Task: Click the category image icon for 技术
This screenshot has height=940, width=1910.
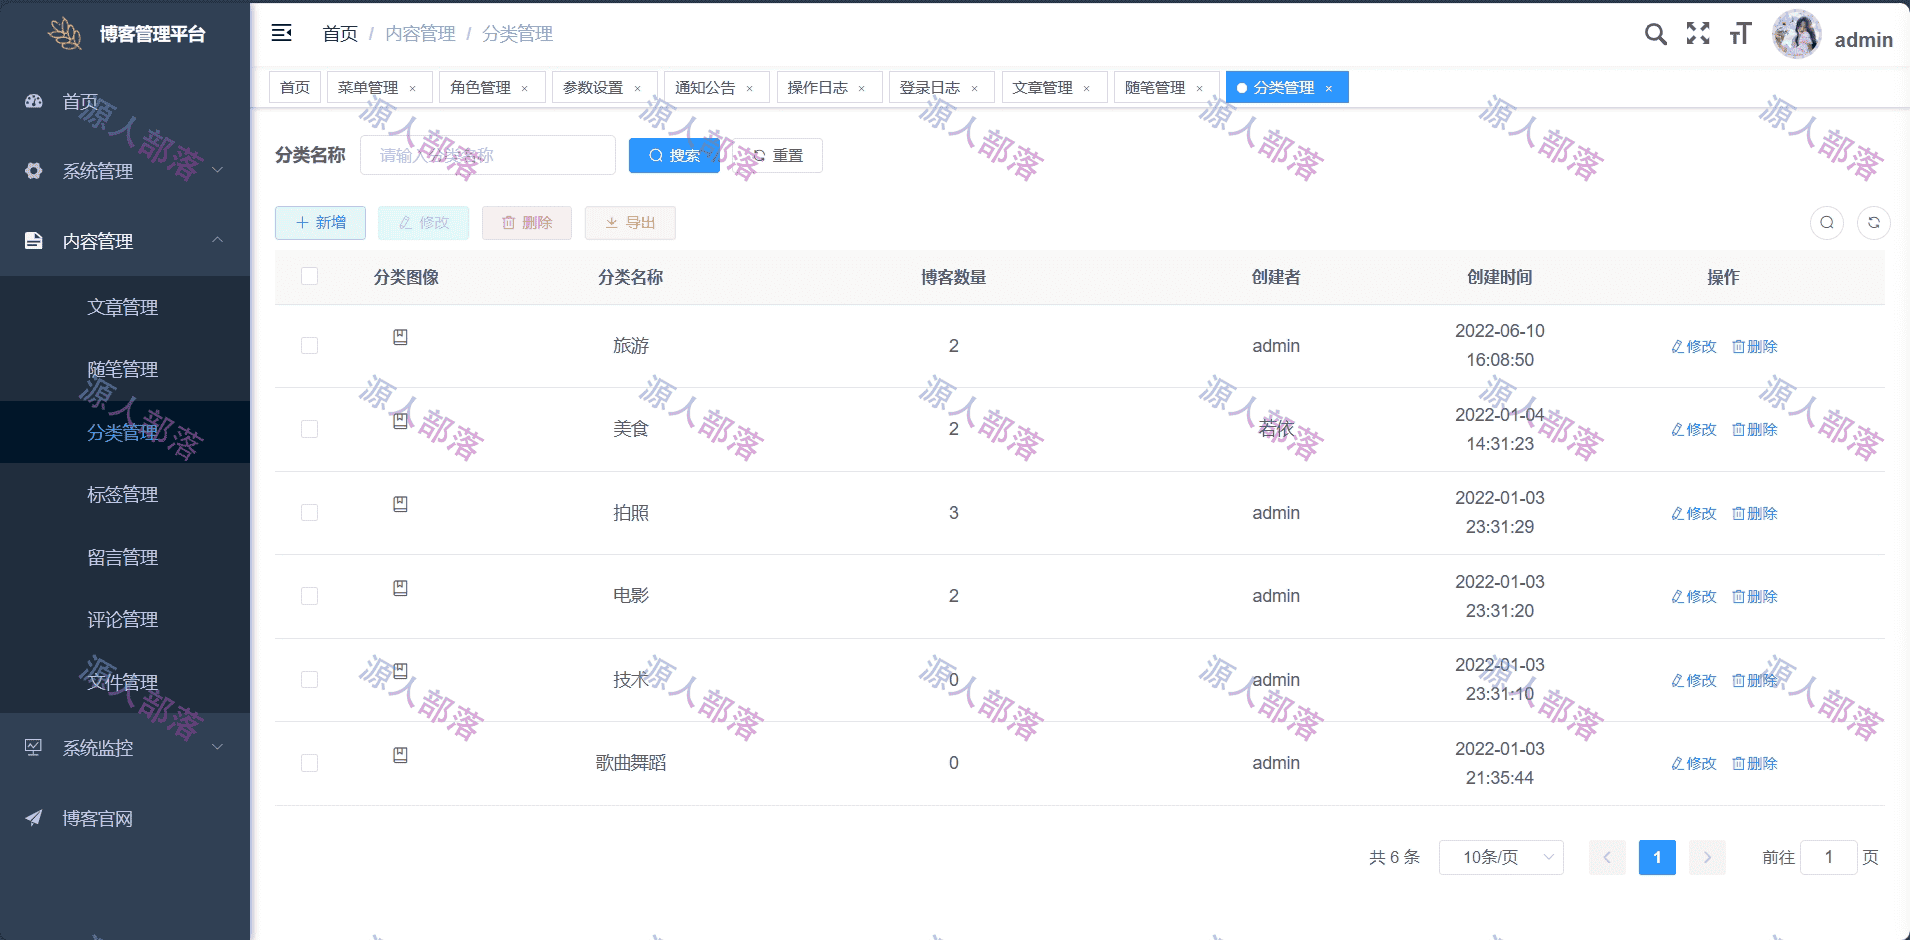Action: 400,671
